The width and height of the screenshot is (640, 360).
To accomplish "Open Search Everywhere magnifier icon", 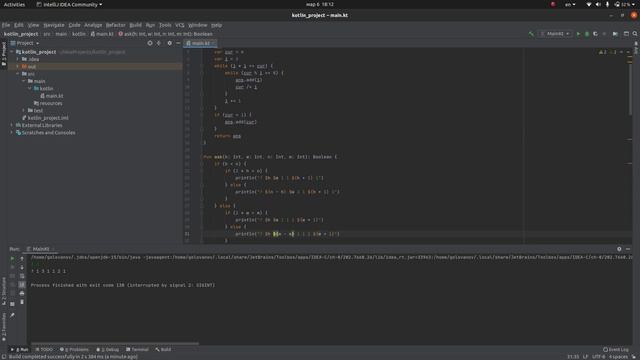I will coord(635,34).
